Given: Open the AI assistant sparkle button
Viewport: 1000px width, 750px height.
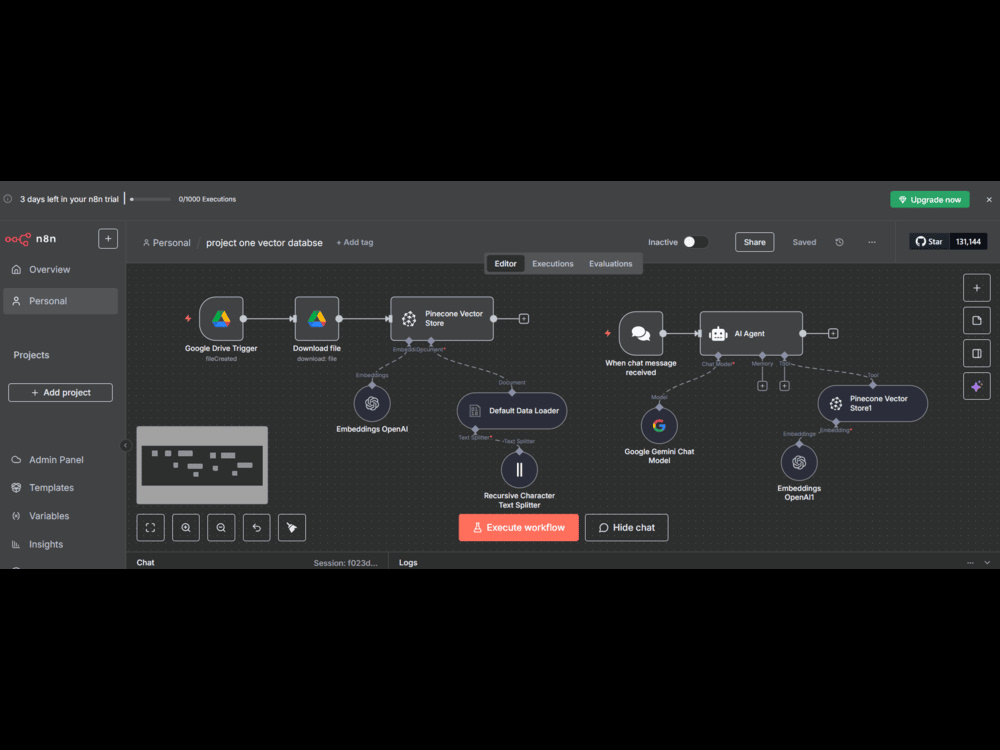Looking at the screenshot, I should pos(976,386).
